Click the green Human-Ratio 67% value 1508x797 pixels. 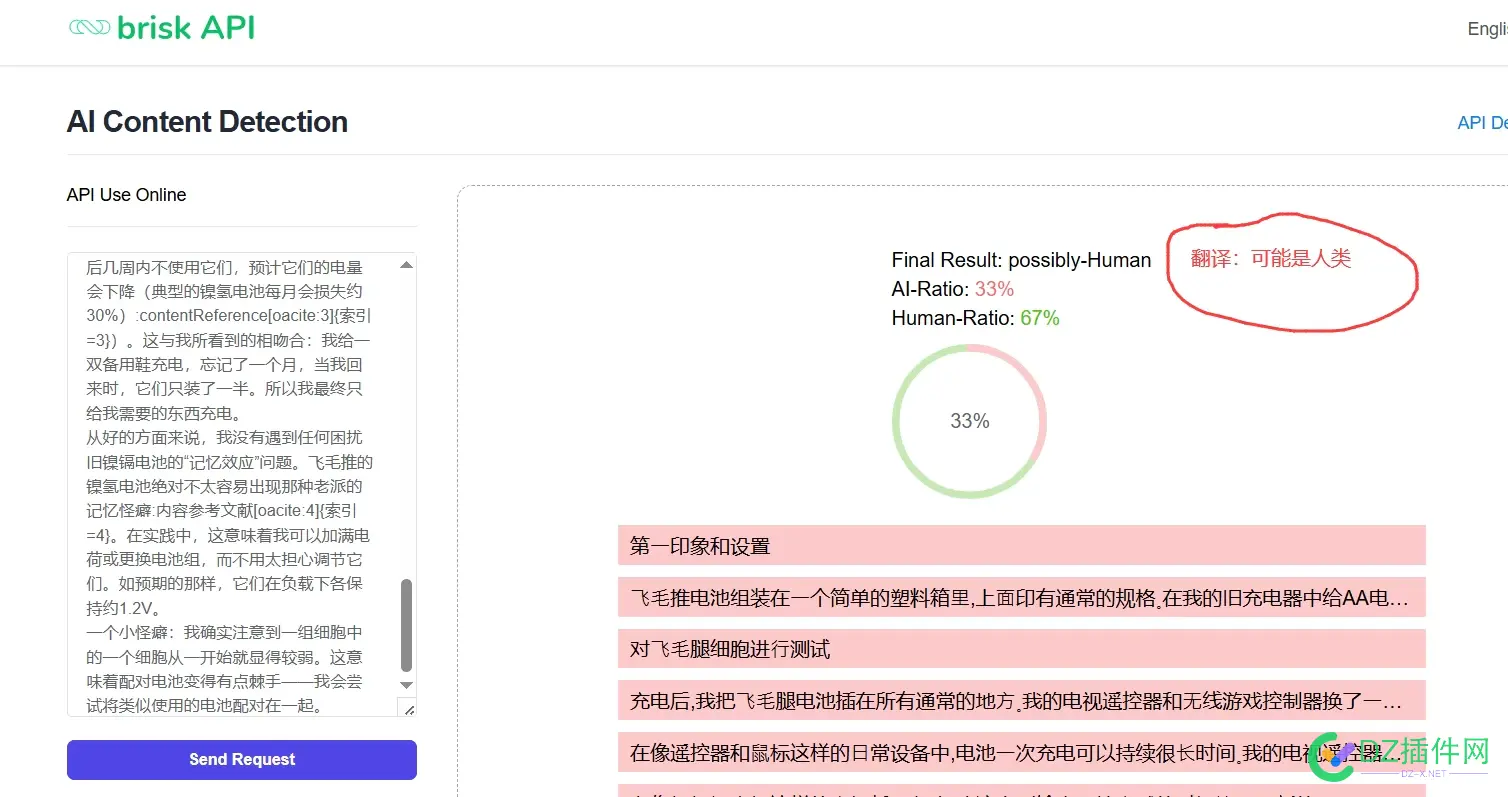(x=1039, y=318)
